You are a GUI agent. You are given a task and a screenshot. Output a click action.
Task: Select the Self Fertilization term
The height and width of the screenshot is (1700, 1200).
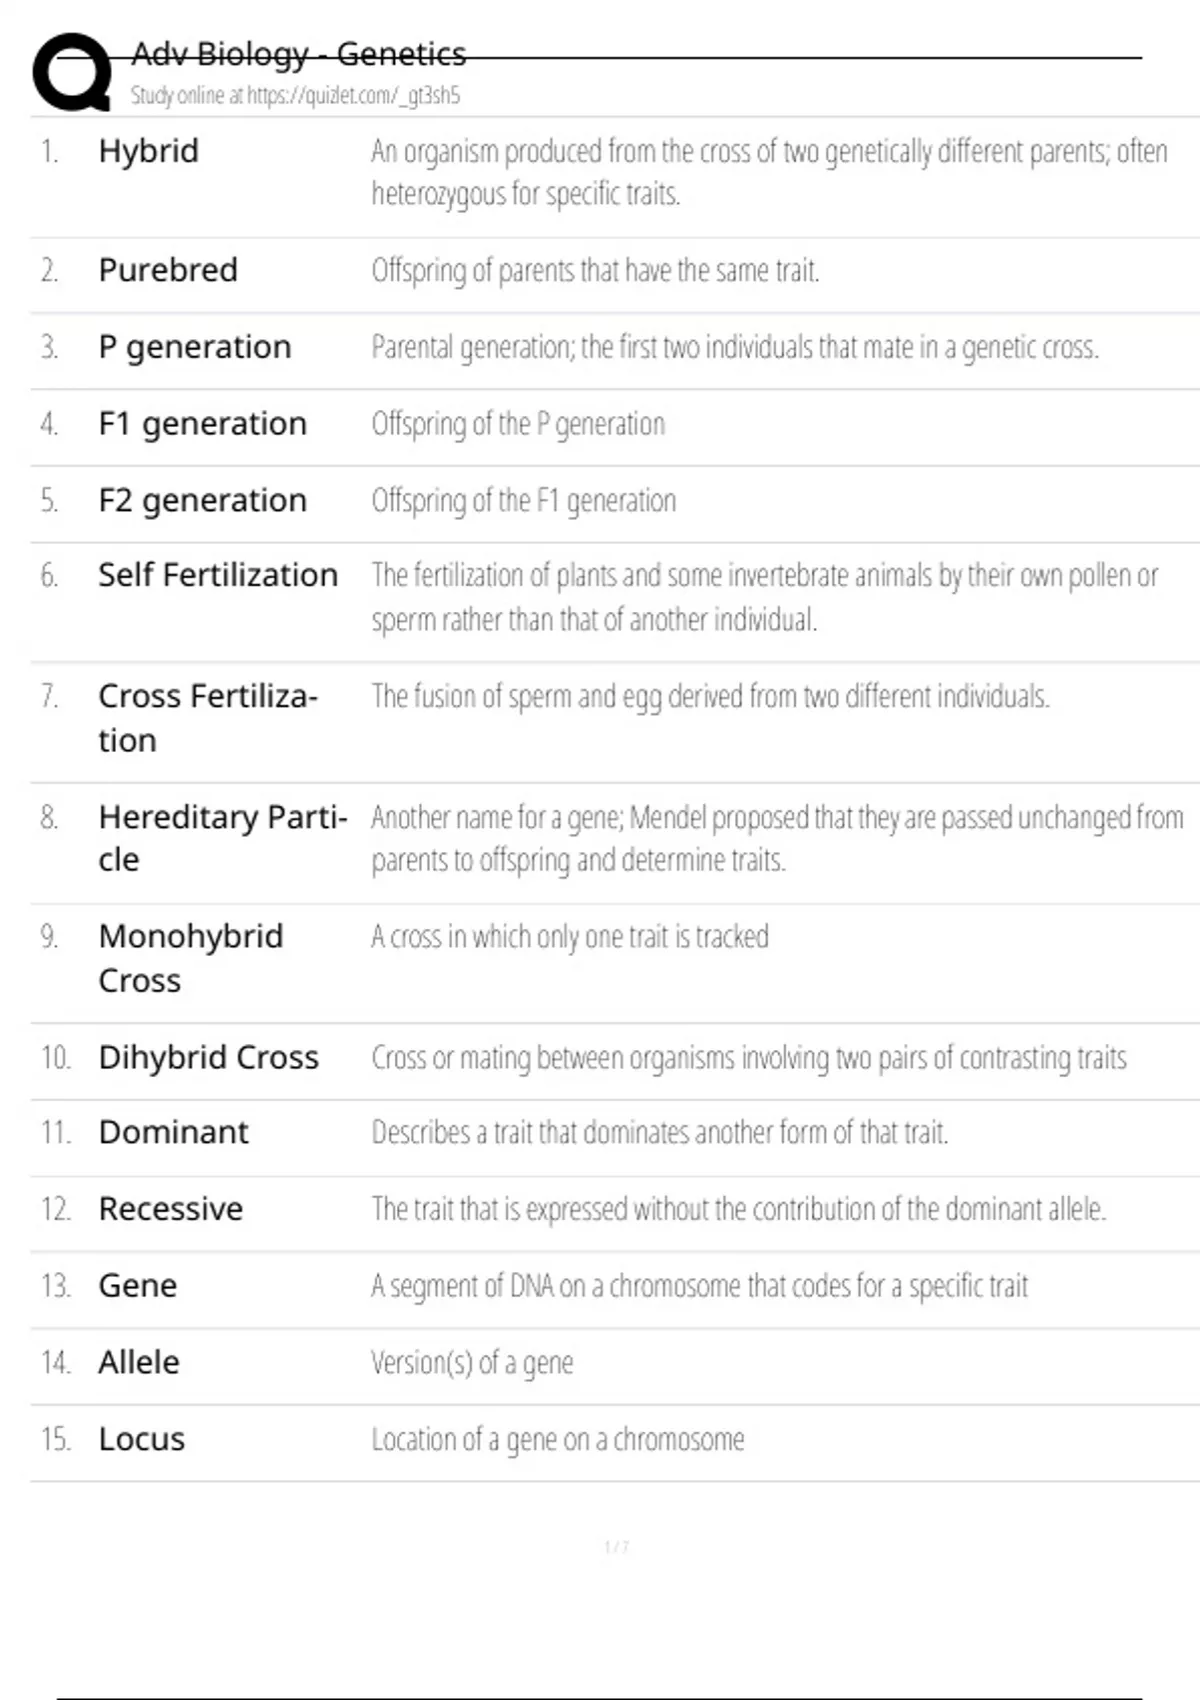point(218,575)
